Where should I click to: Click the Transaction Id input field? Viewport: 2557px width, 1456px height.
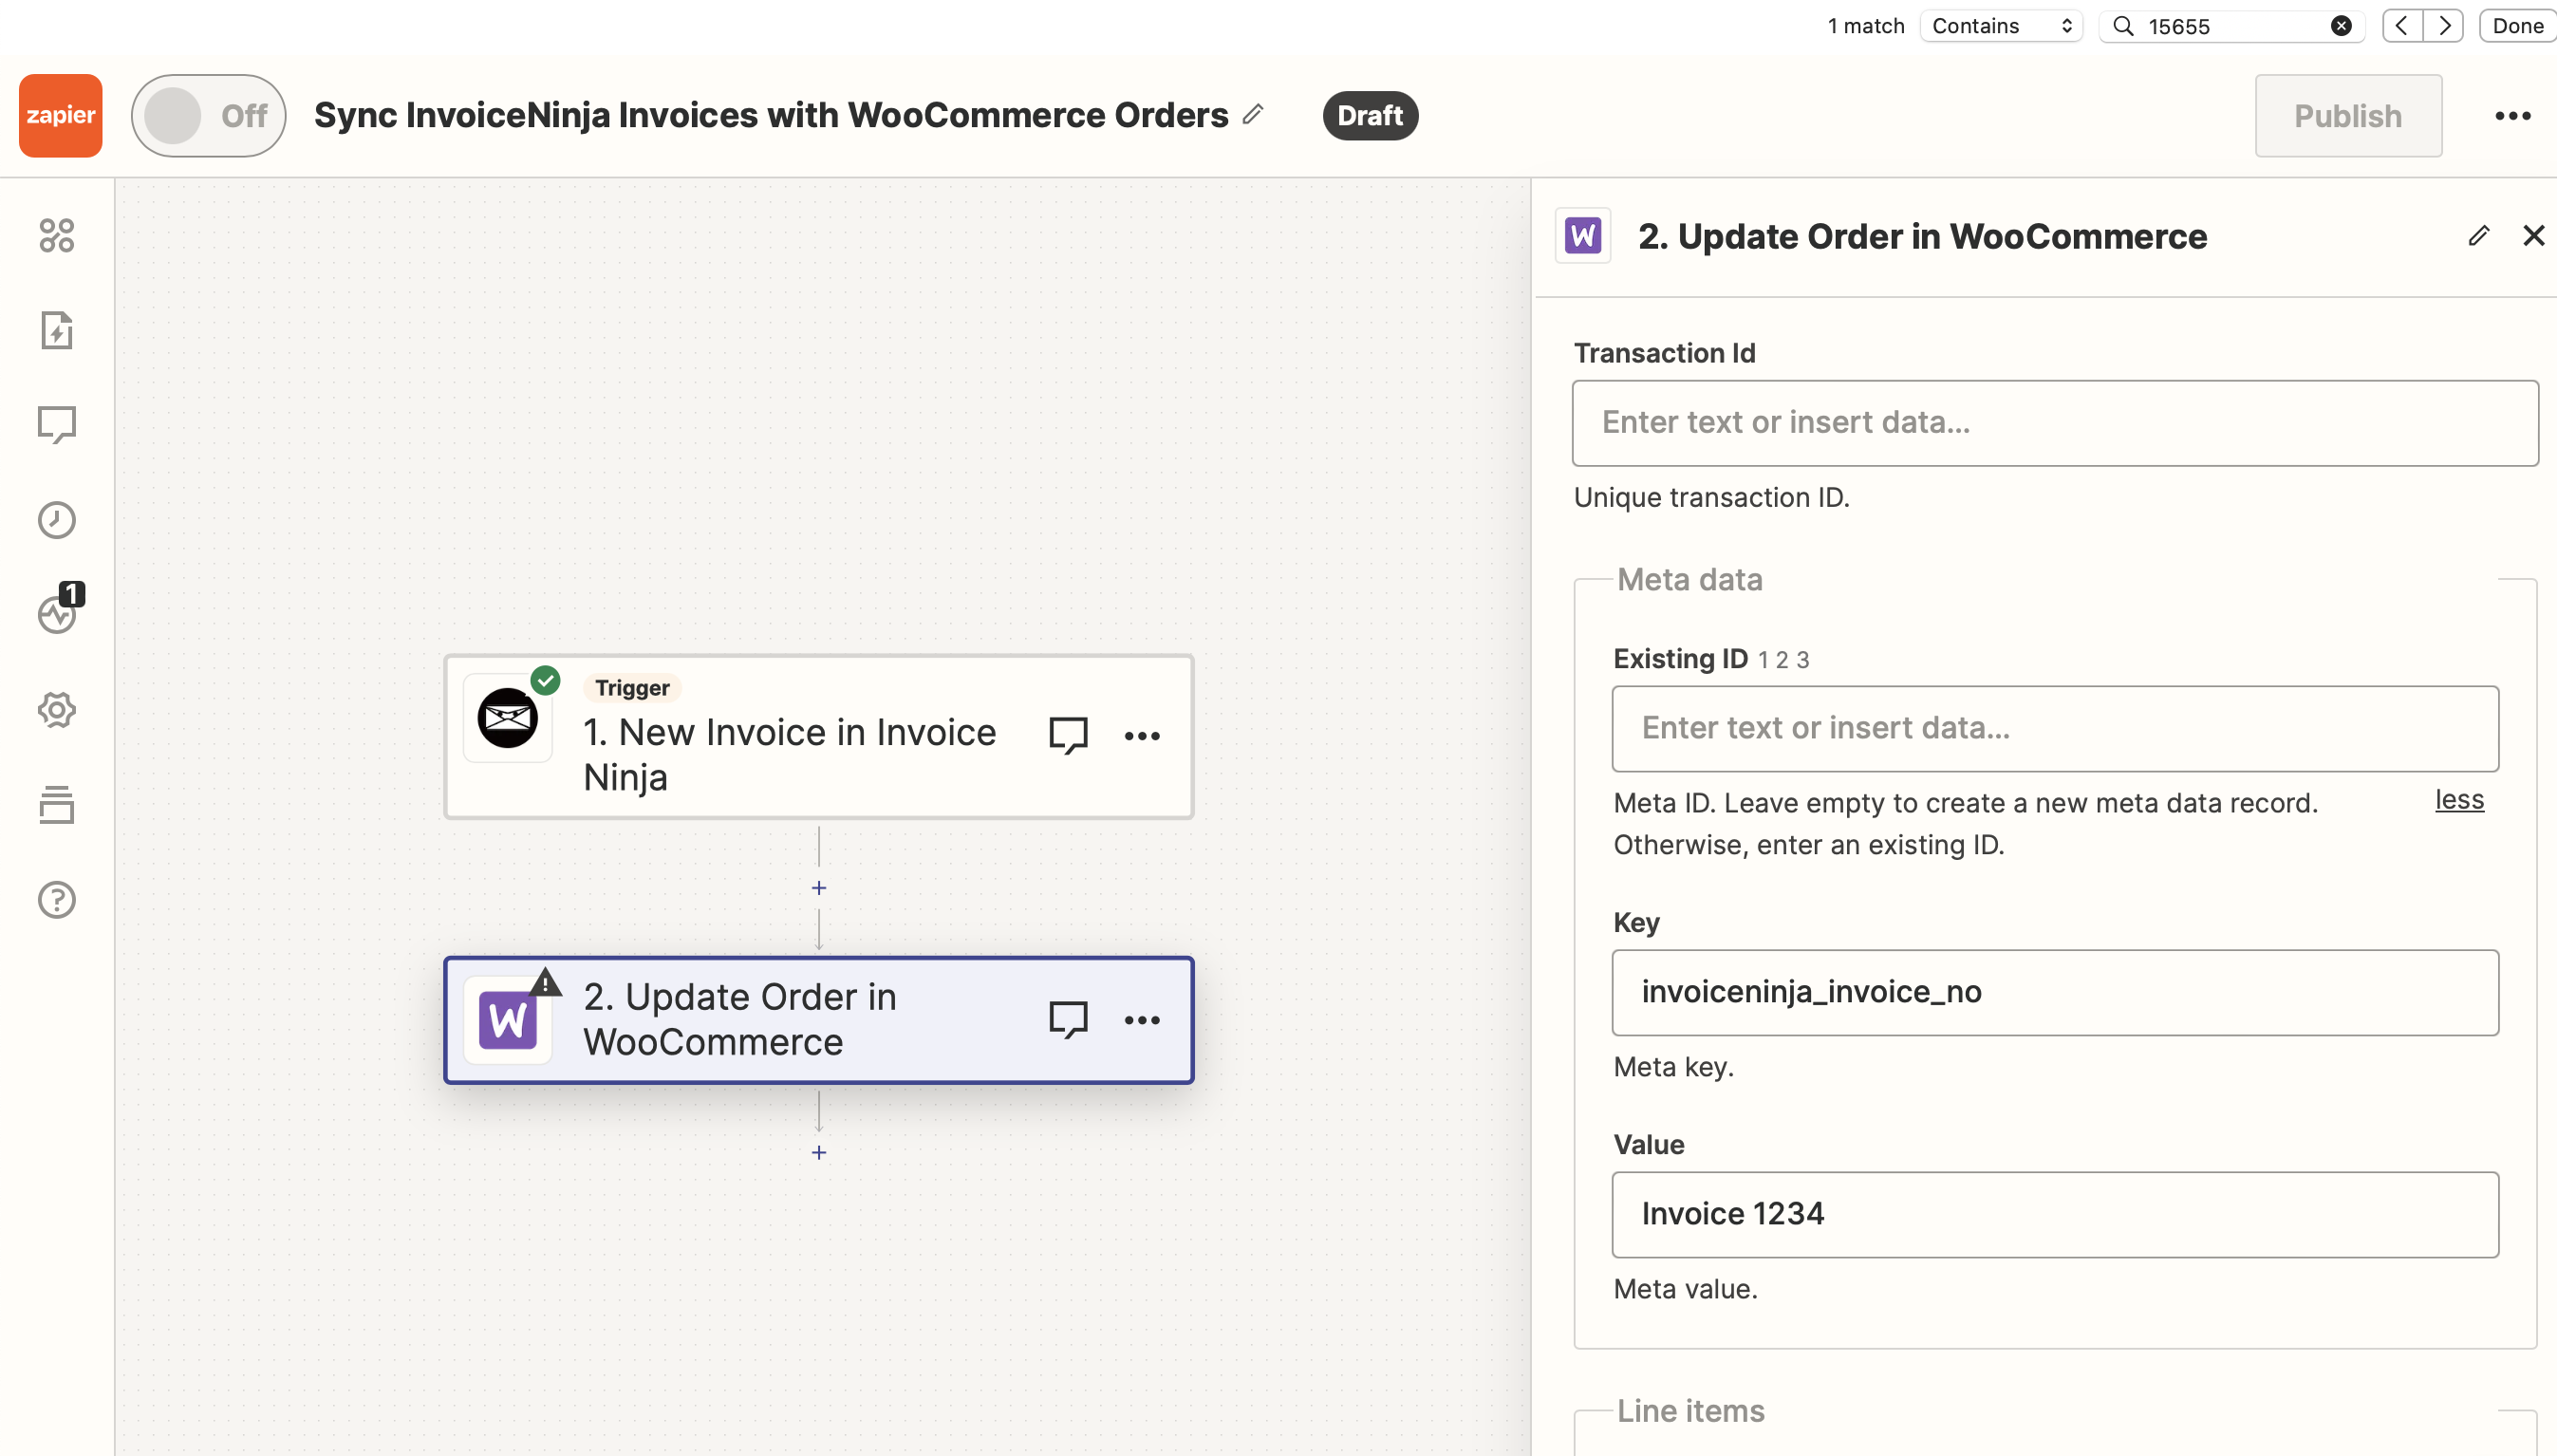click(x=2055, y=423)
